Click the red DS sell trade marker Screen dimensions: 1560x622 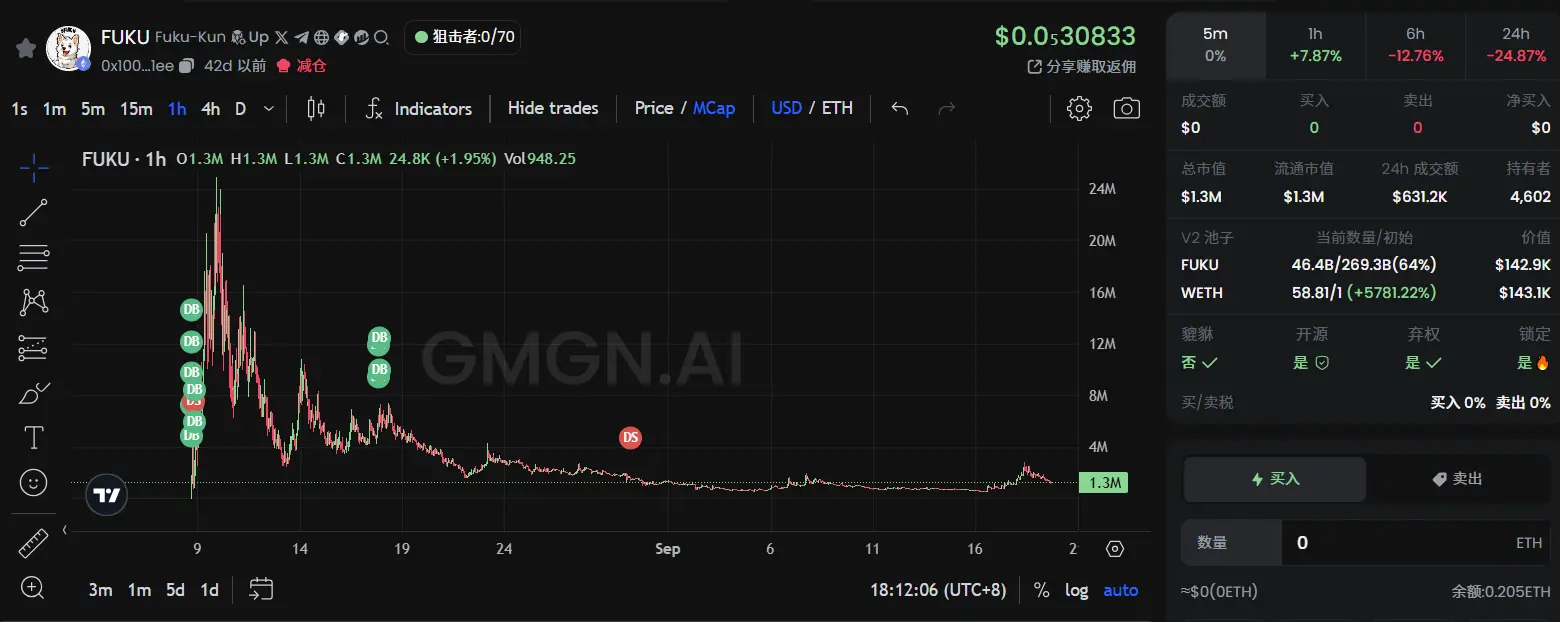630,437
